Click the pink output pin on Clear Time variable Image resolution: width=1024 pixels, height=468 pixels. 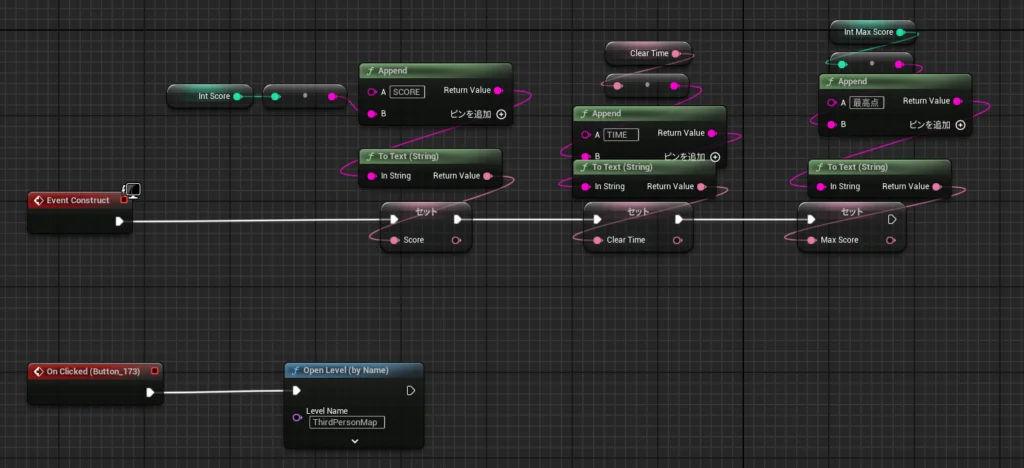pyautogui.click(x=676, y=53)
